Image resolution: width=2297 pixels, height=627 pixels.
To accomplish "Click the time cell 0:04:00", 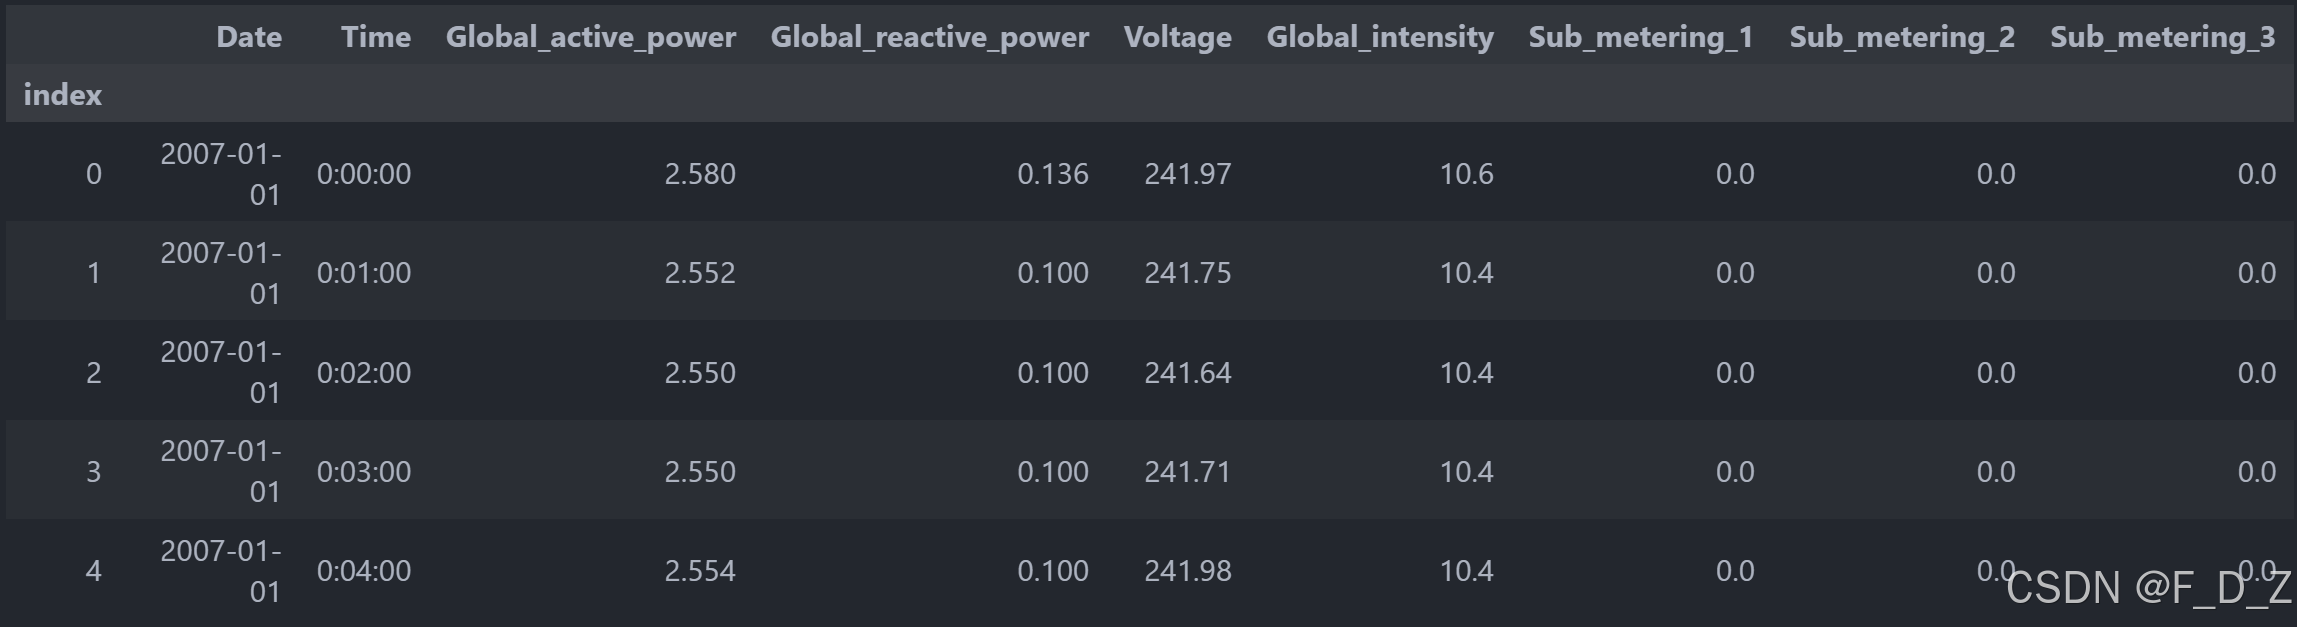I will (364, 571).
